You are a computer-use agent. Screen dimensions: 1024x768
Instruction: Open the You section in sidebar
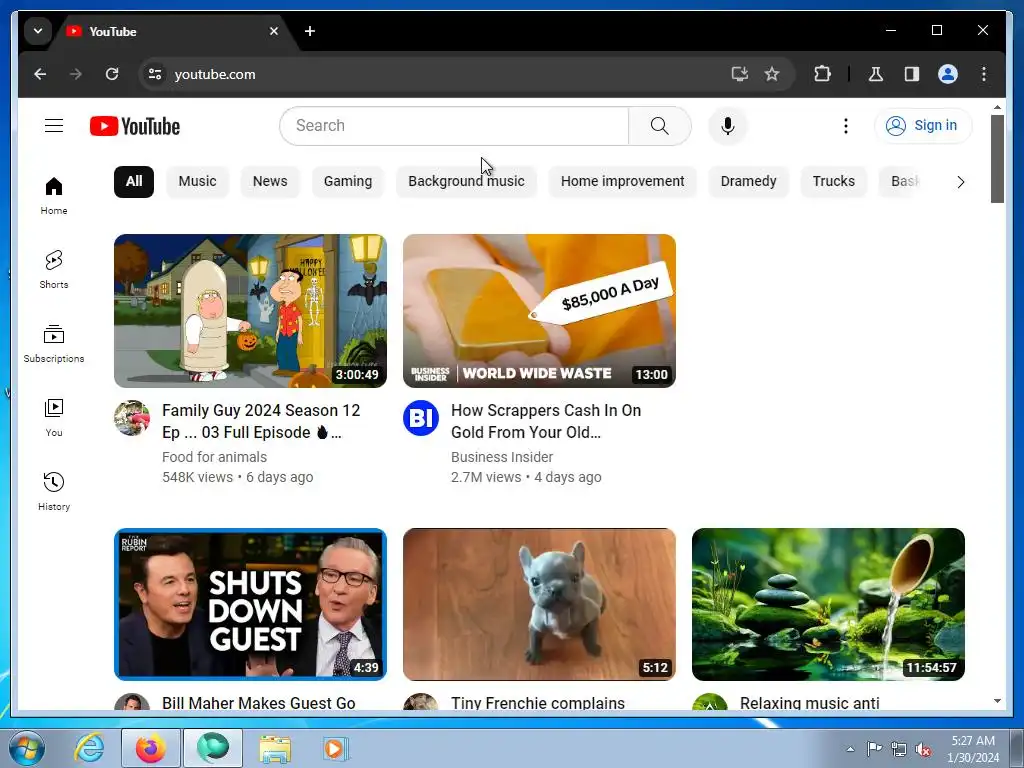point(54,417)
